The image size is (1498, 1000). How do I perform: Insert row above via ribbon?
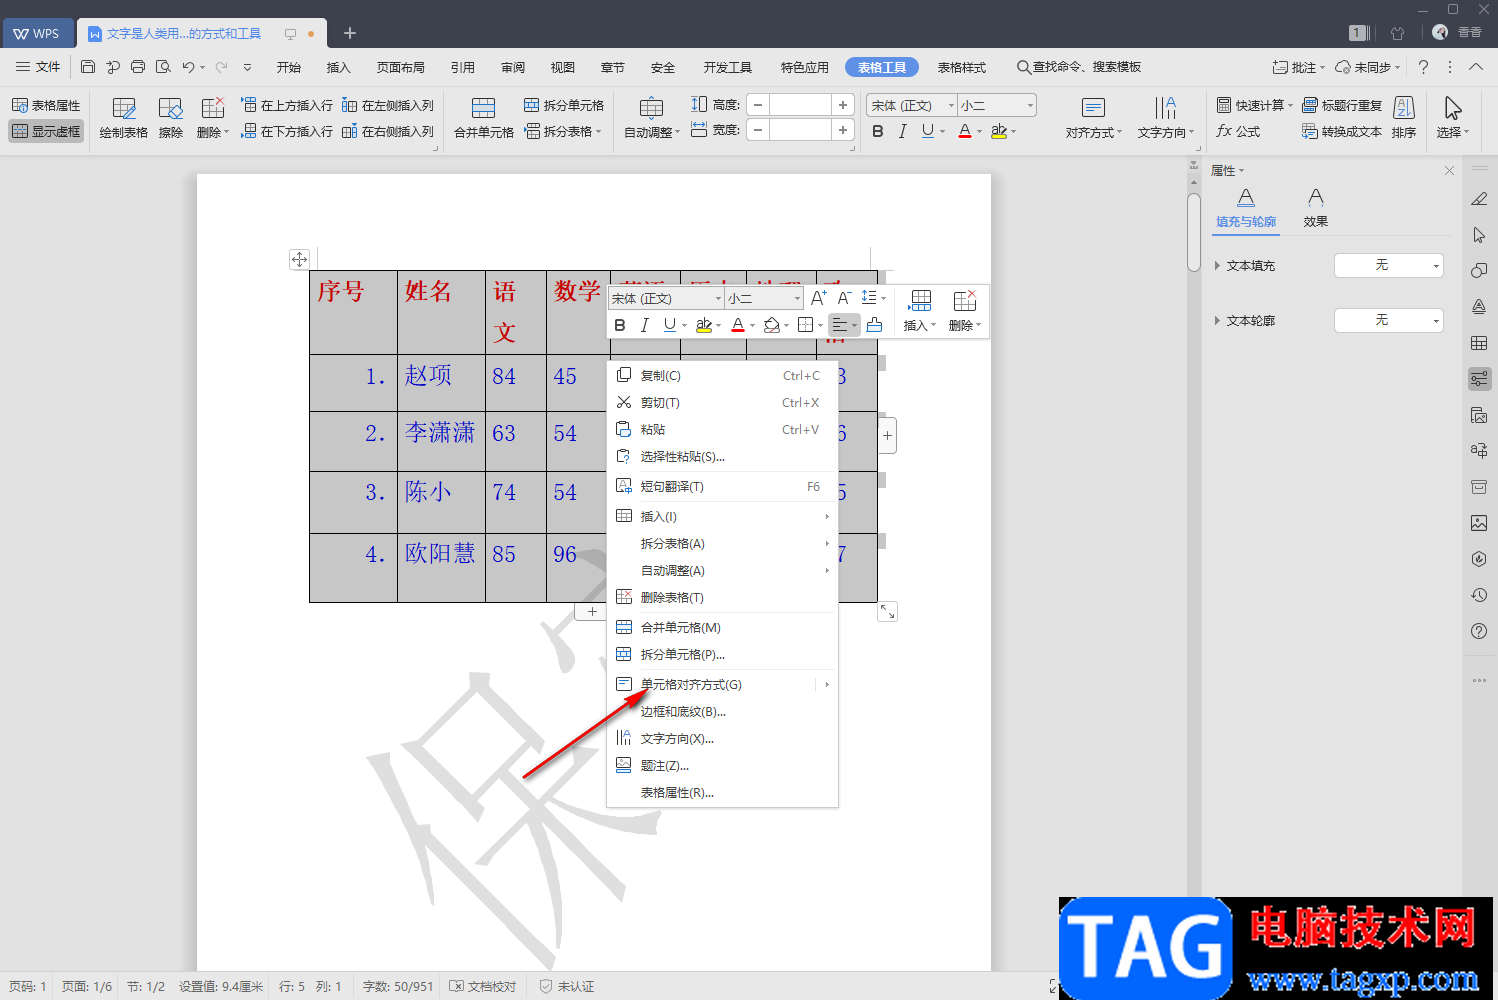click(287, 105)
